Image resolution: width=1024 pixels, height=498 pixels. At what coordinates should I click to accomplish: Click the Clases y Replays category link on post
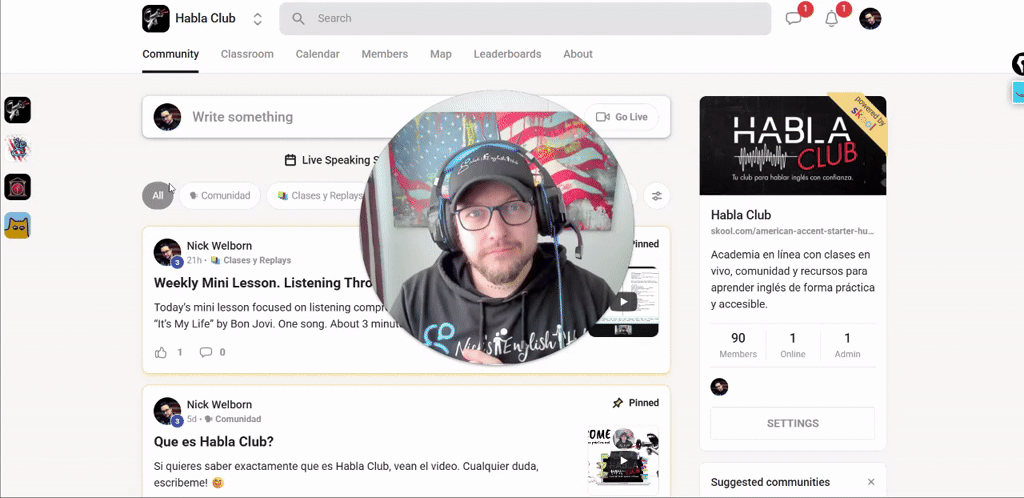[x=251, y=260]
